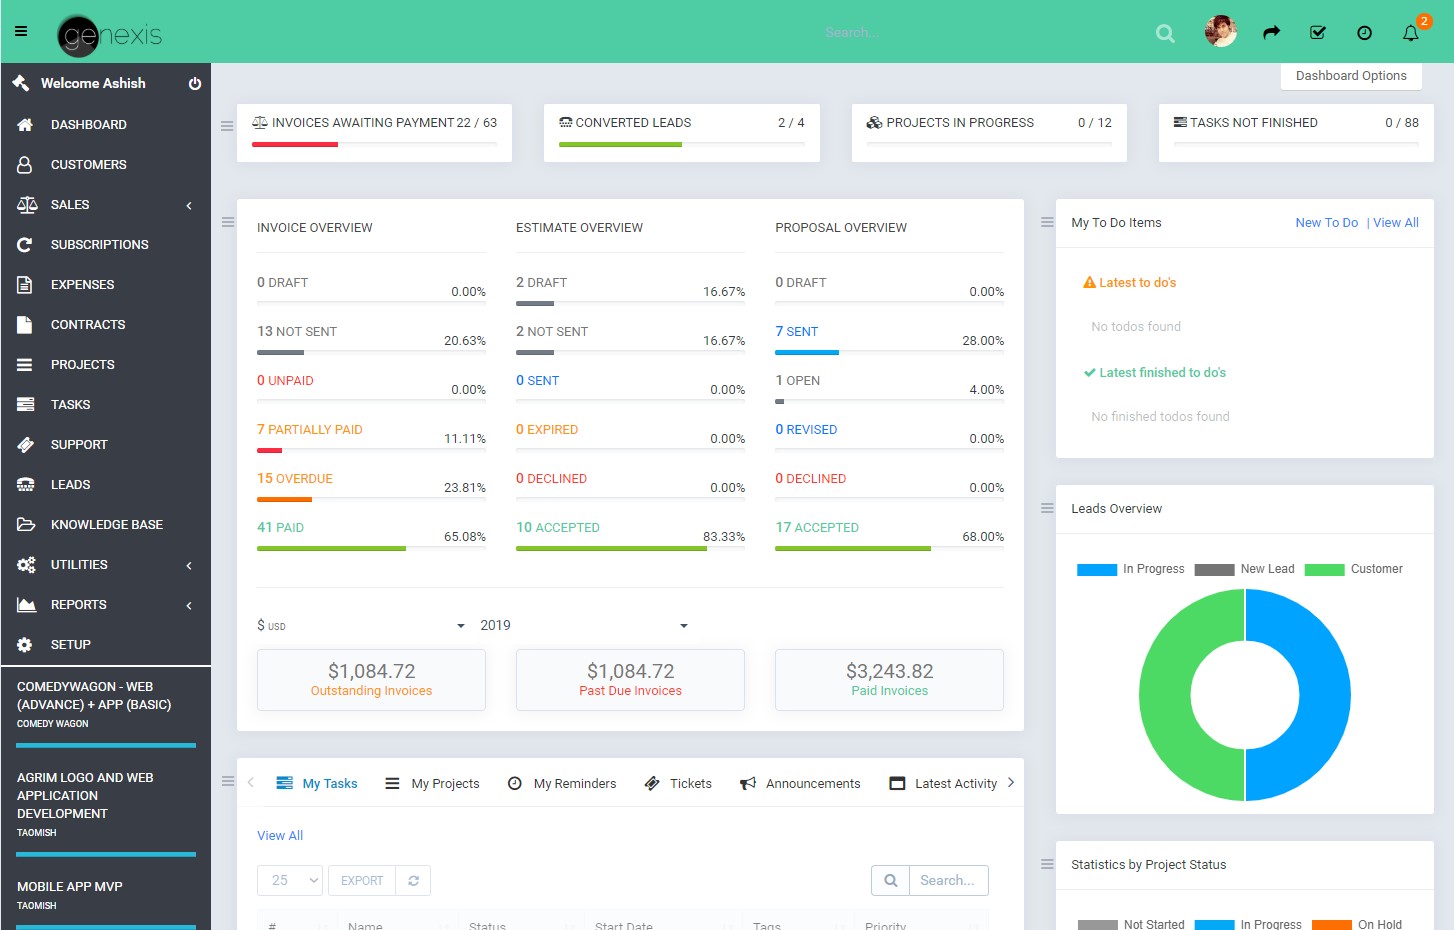Toggle the New Lead legend item
Screen dimensions: 1454x930
(x=1245, y=569)
